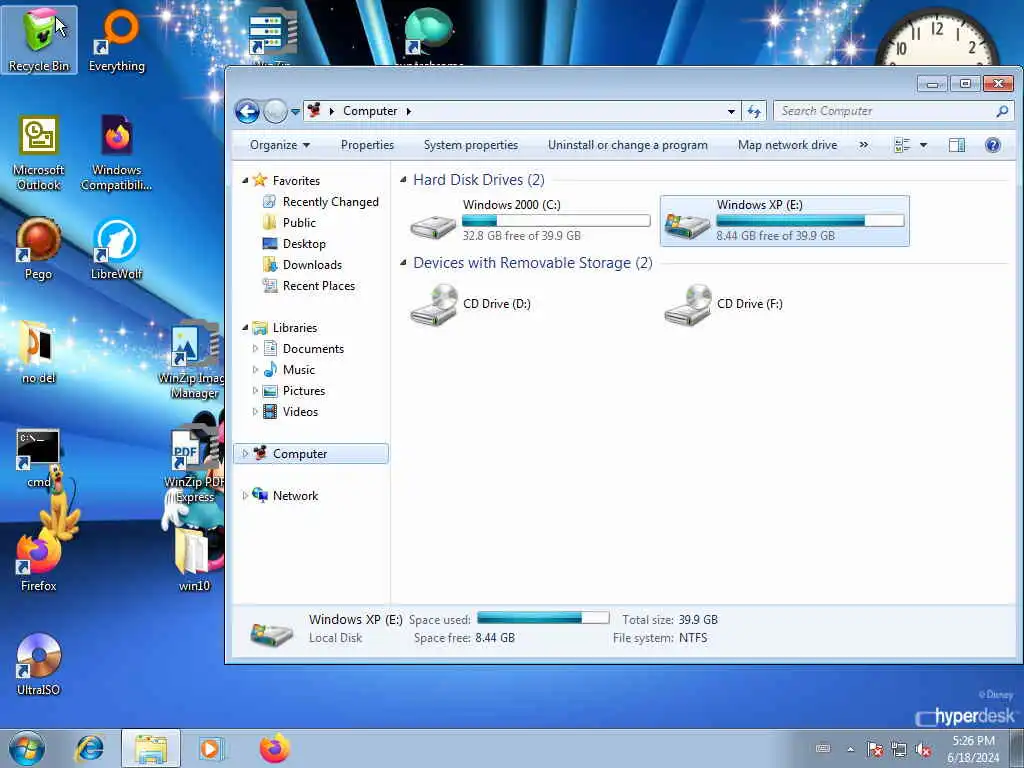Select Public in Favorites
The image size is (1024, 768).
click(x=289, y=223)
